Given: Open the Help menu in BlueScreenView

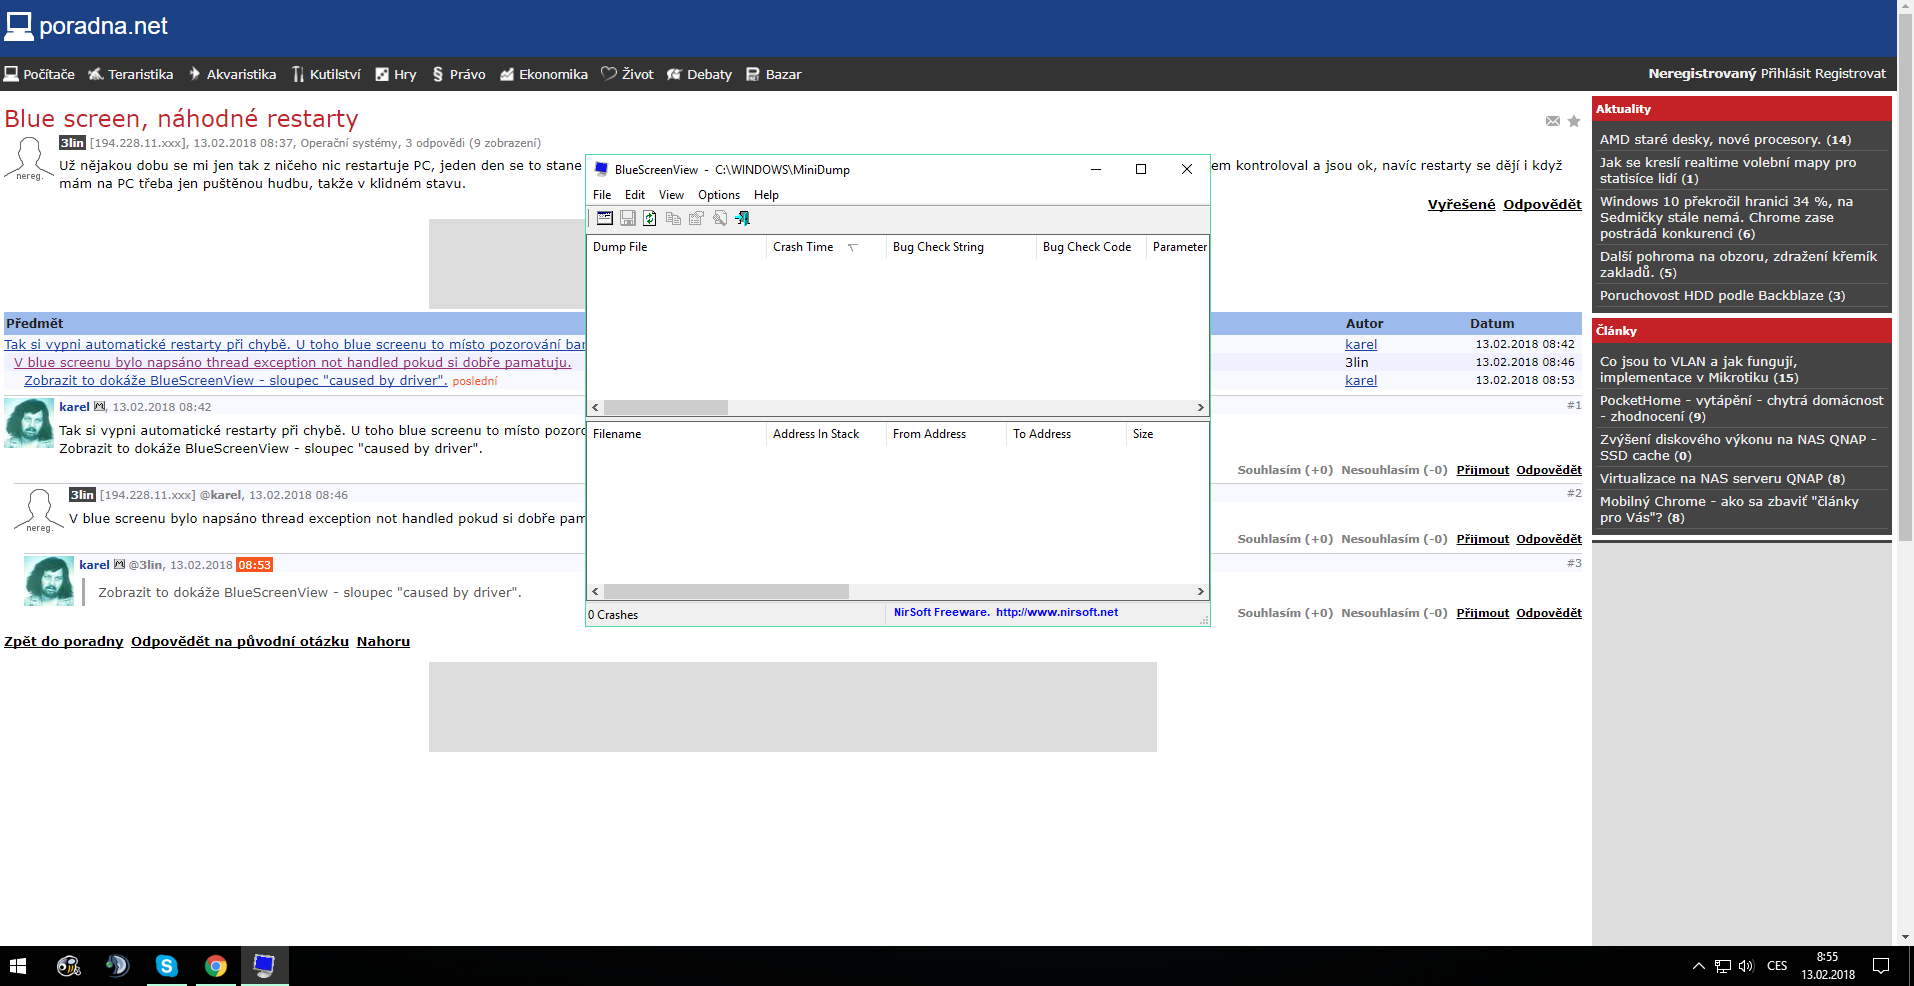Looking at the screenshot, I should pos(766,195).
